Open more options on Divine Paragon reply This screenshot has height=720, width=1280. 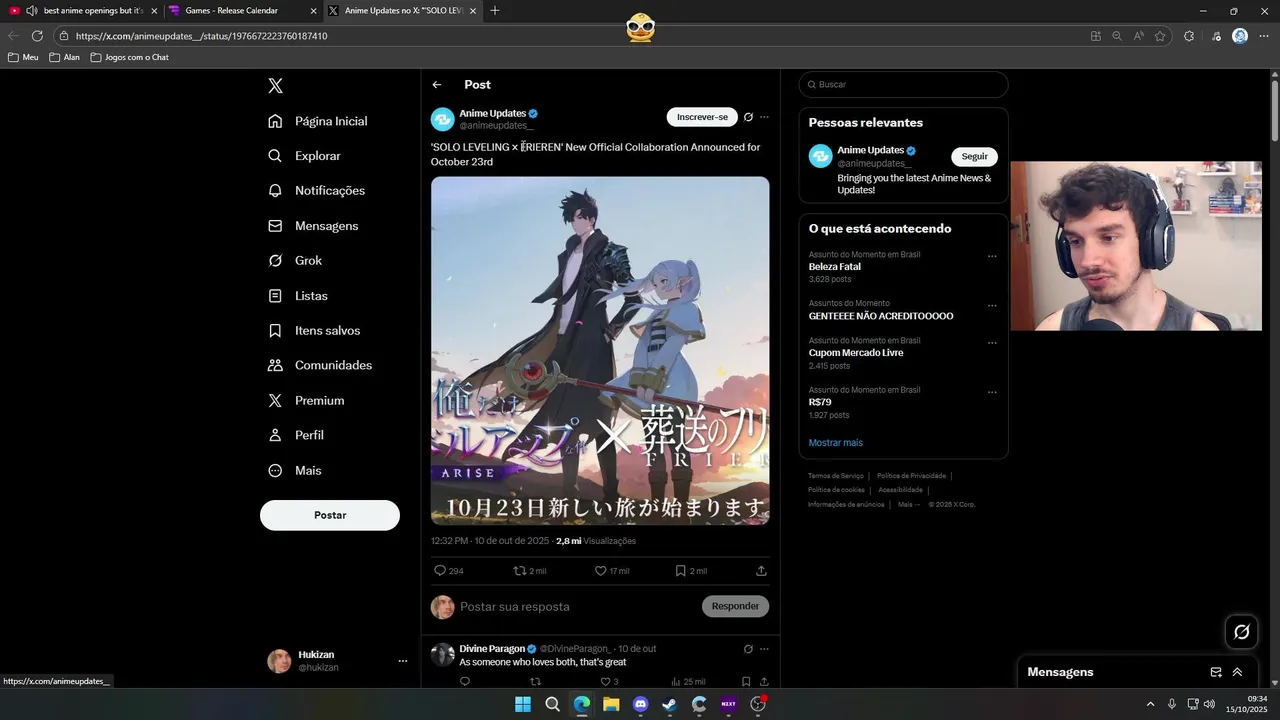click(764, 649)
